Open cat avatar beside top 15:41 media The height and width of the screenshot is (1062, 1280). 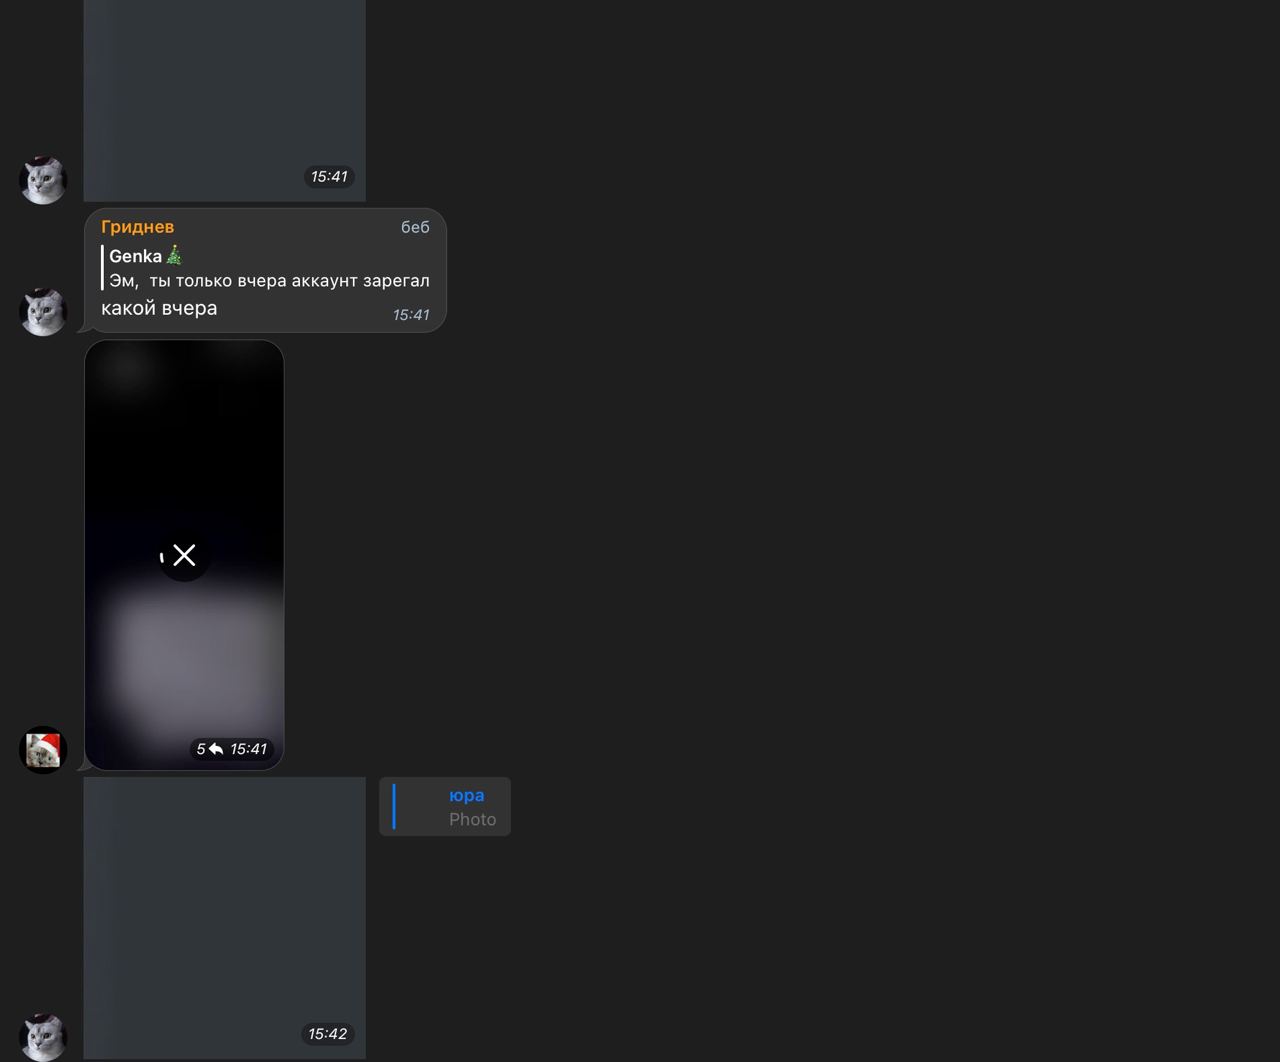click(x=43, y=180)
